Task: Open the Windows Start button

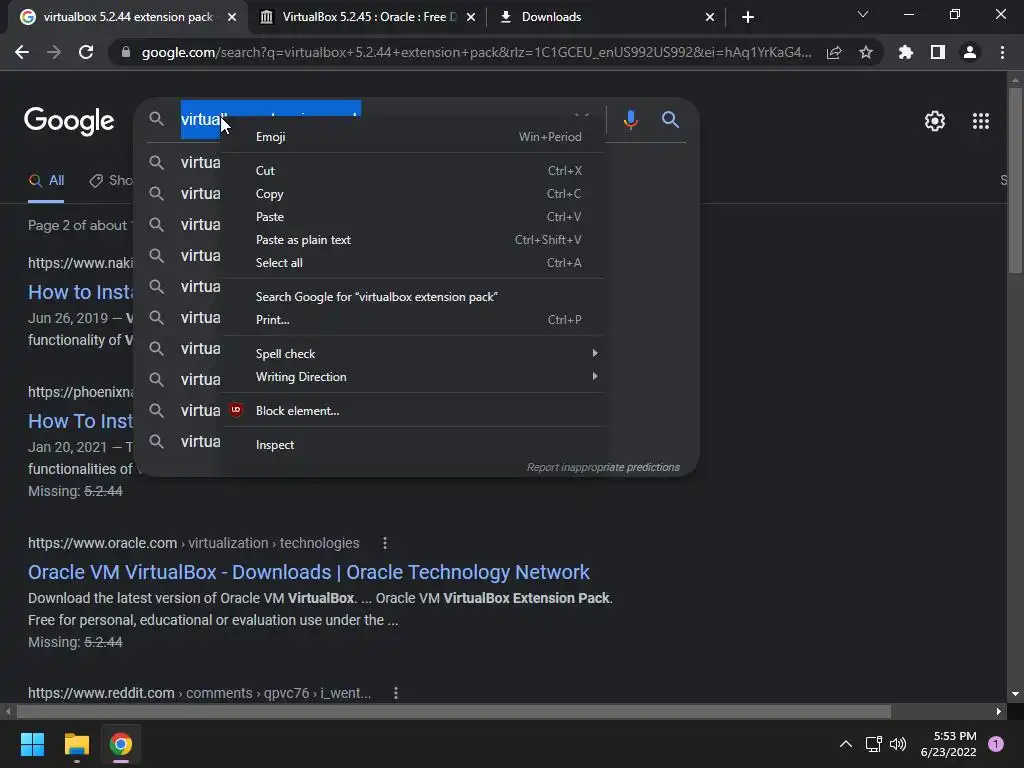Action: point(32,744)
